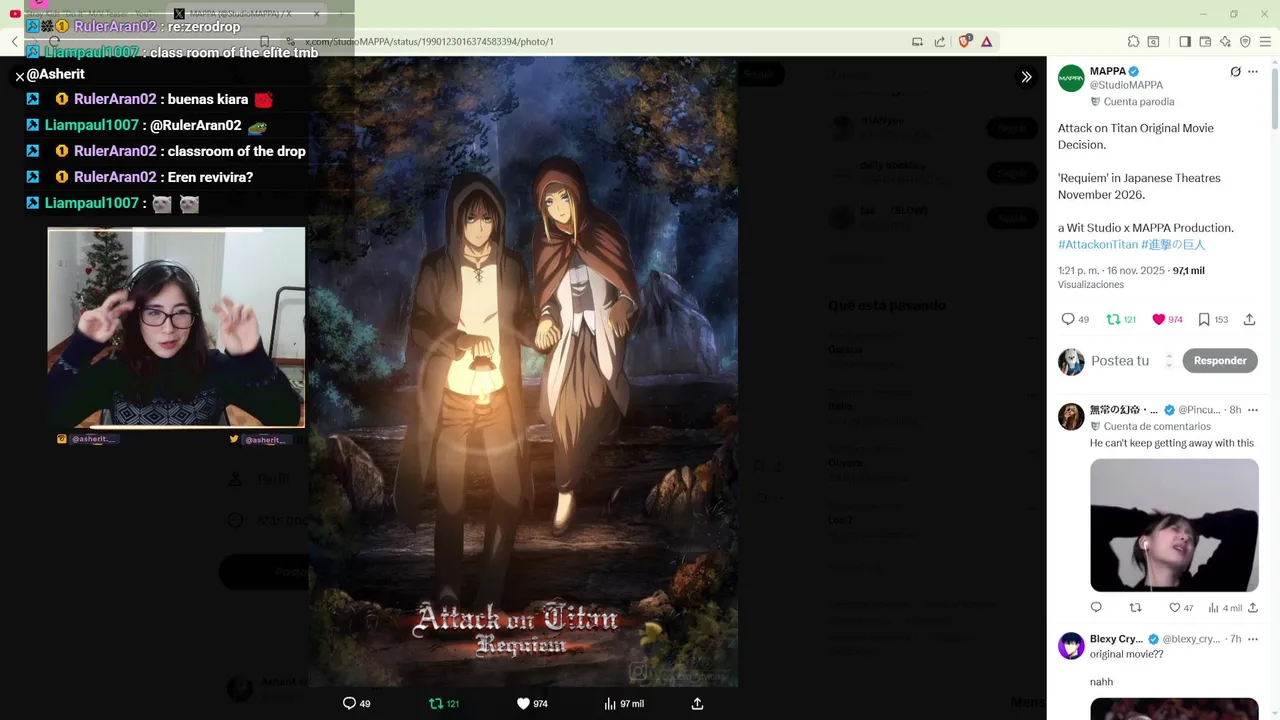Click the share icon in the tweet sidebar
The width and height of the screenshot is (1280, 720).
coord(1249,320)
